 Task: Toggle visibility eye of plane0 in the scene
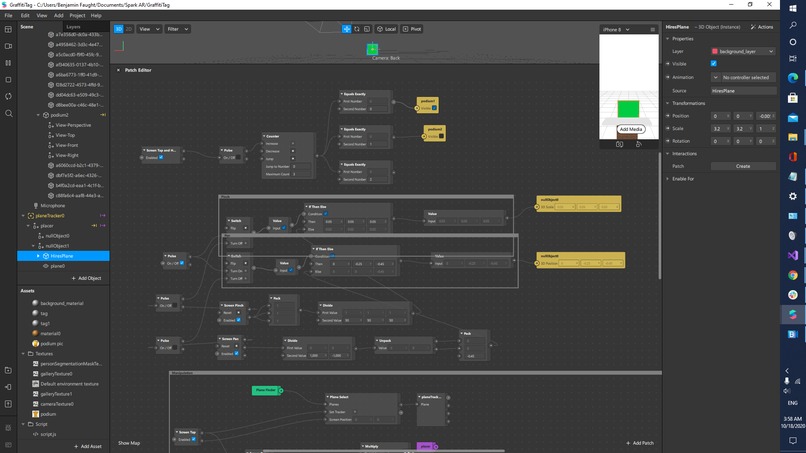pyautogui.click(x=46, y=266)
